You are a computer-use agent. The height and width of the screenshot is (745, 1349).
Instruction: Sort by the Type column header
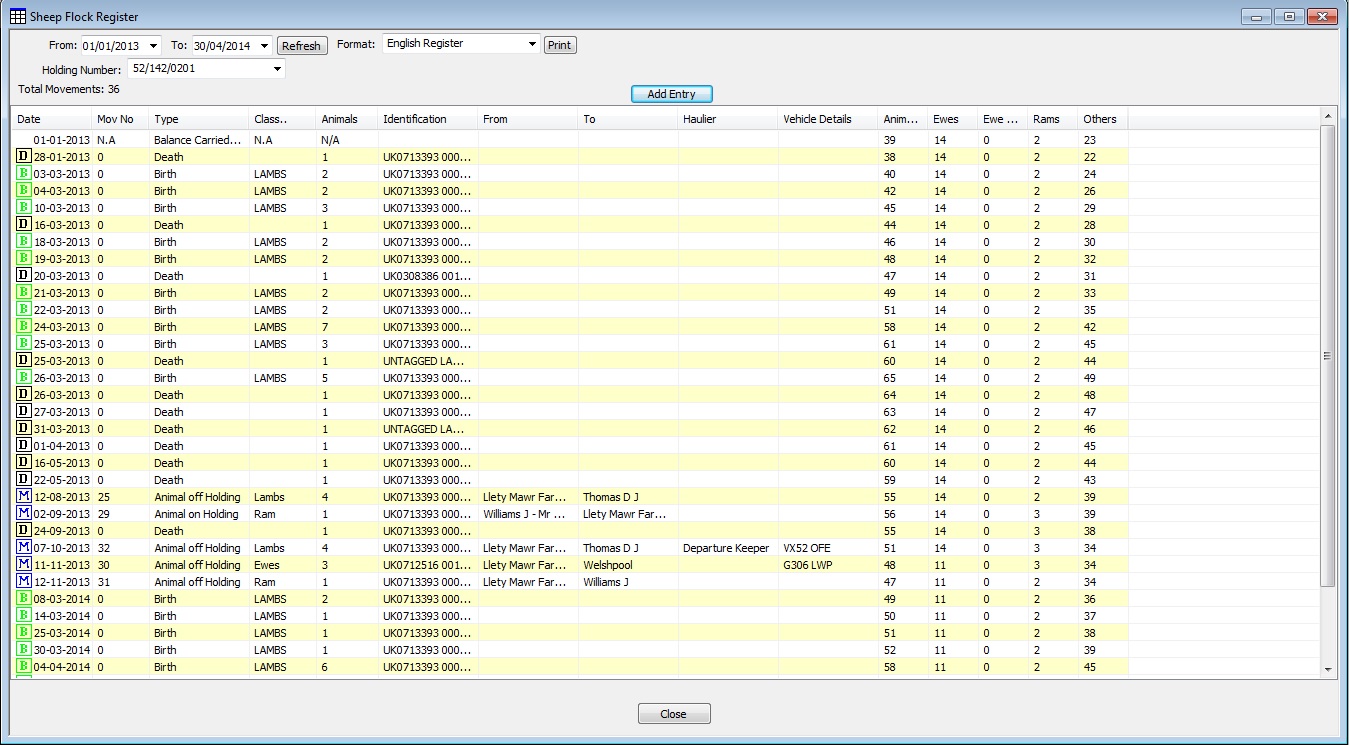pos(199,119)
